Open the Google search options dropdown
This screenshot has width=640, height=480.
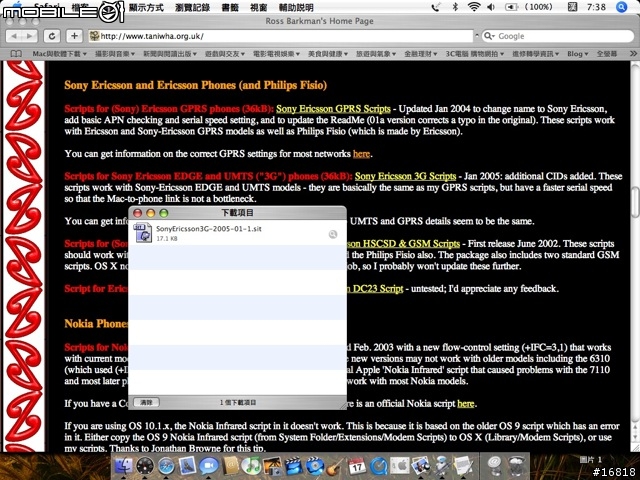point(489,36)
